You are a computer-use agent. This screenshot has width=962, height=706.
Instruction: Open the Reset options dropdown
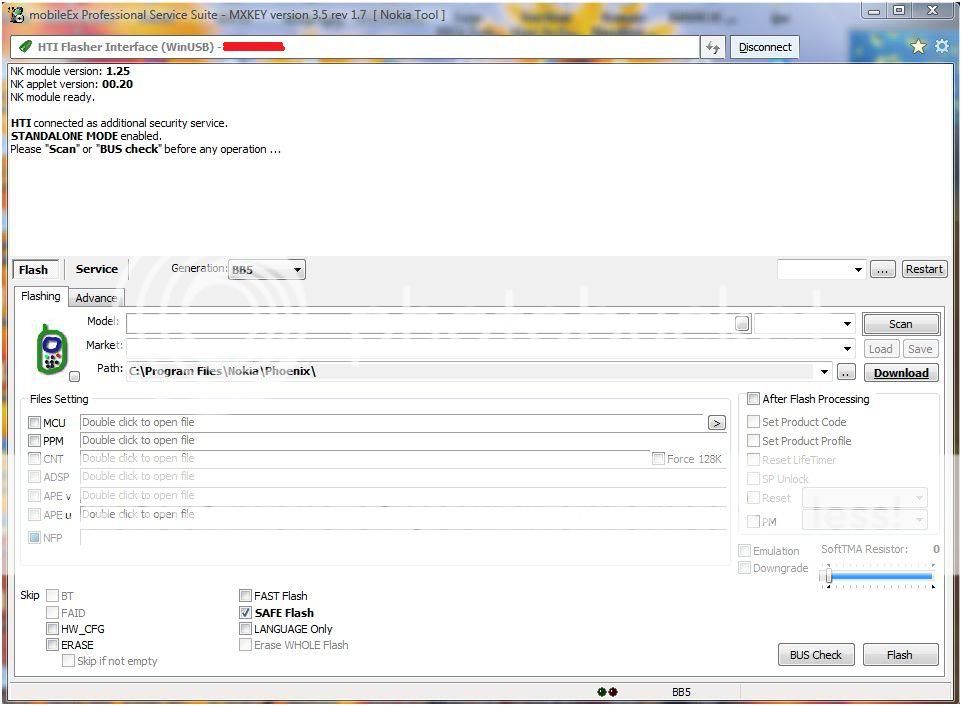pos(864,497)
